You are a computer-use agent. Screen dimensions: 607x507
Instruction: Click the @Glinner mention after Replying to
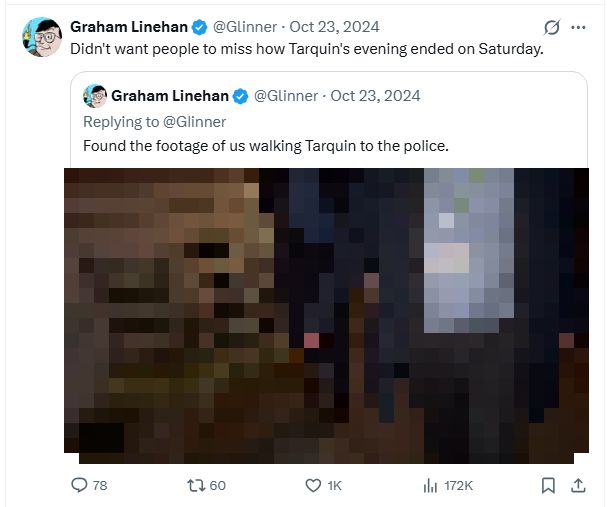[x=194, y=122]
